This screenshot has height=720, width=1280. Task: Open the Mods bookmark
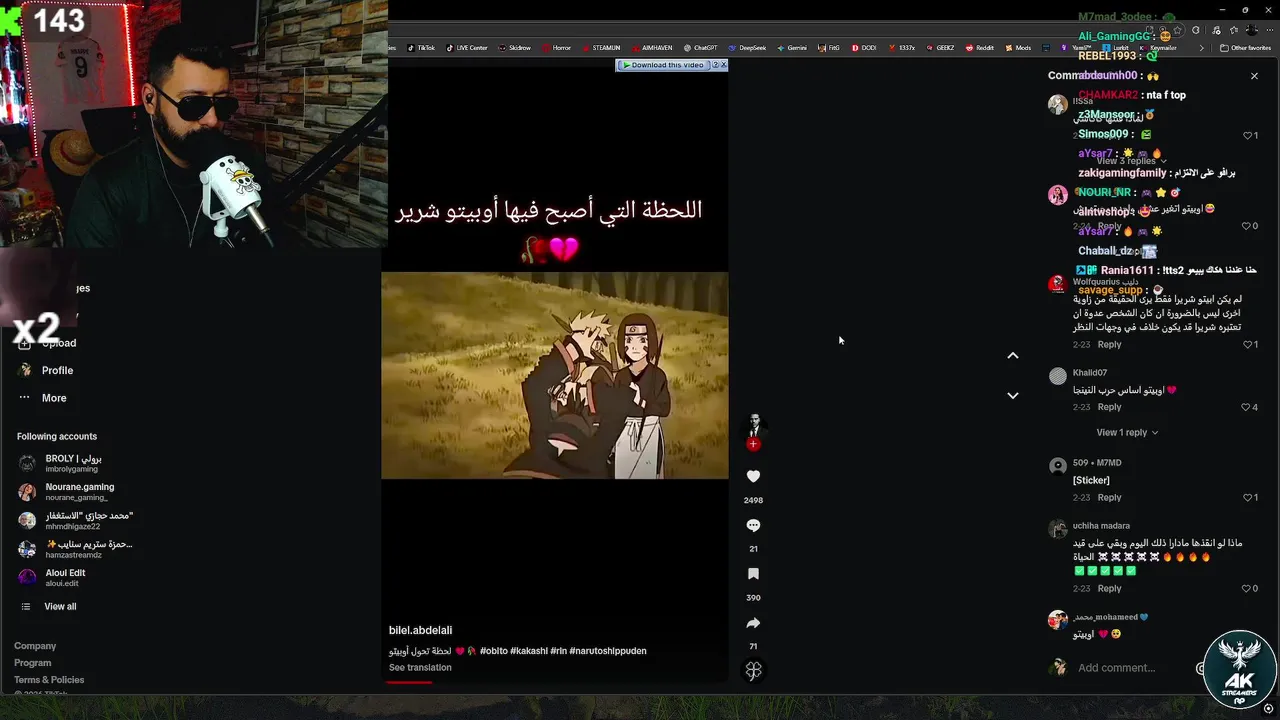pyautogui.click(x=1018, y=48)
